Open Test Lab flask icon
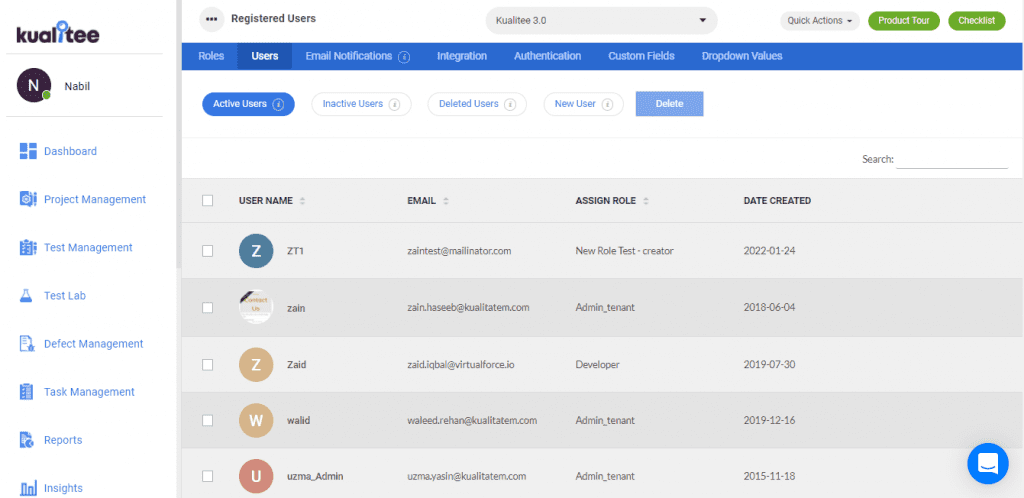Viewport: 1024px width, 498px height. (28, 296)
